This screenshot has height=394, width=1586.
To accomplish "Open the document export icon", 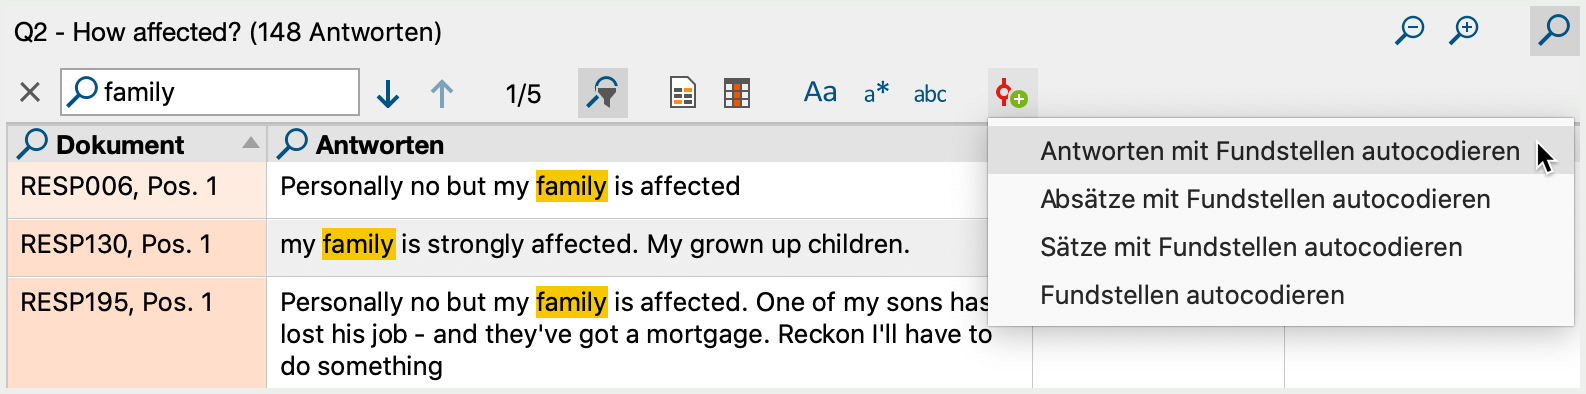I will click(683, 94).
